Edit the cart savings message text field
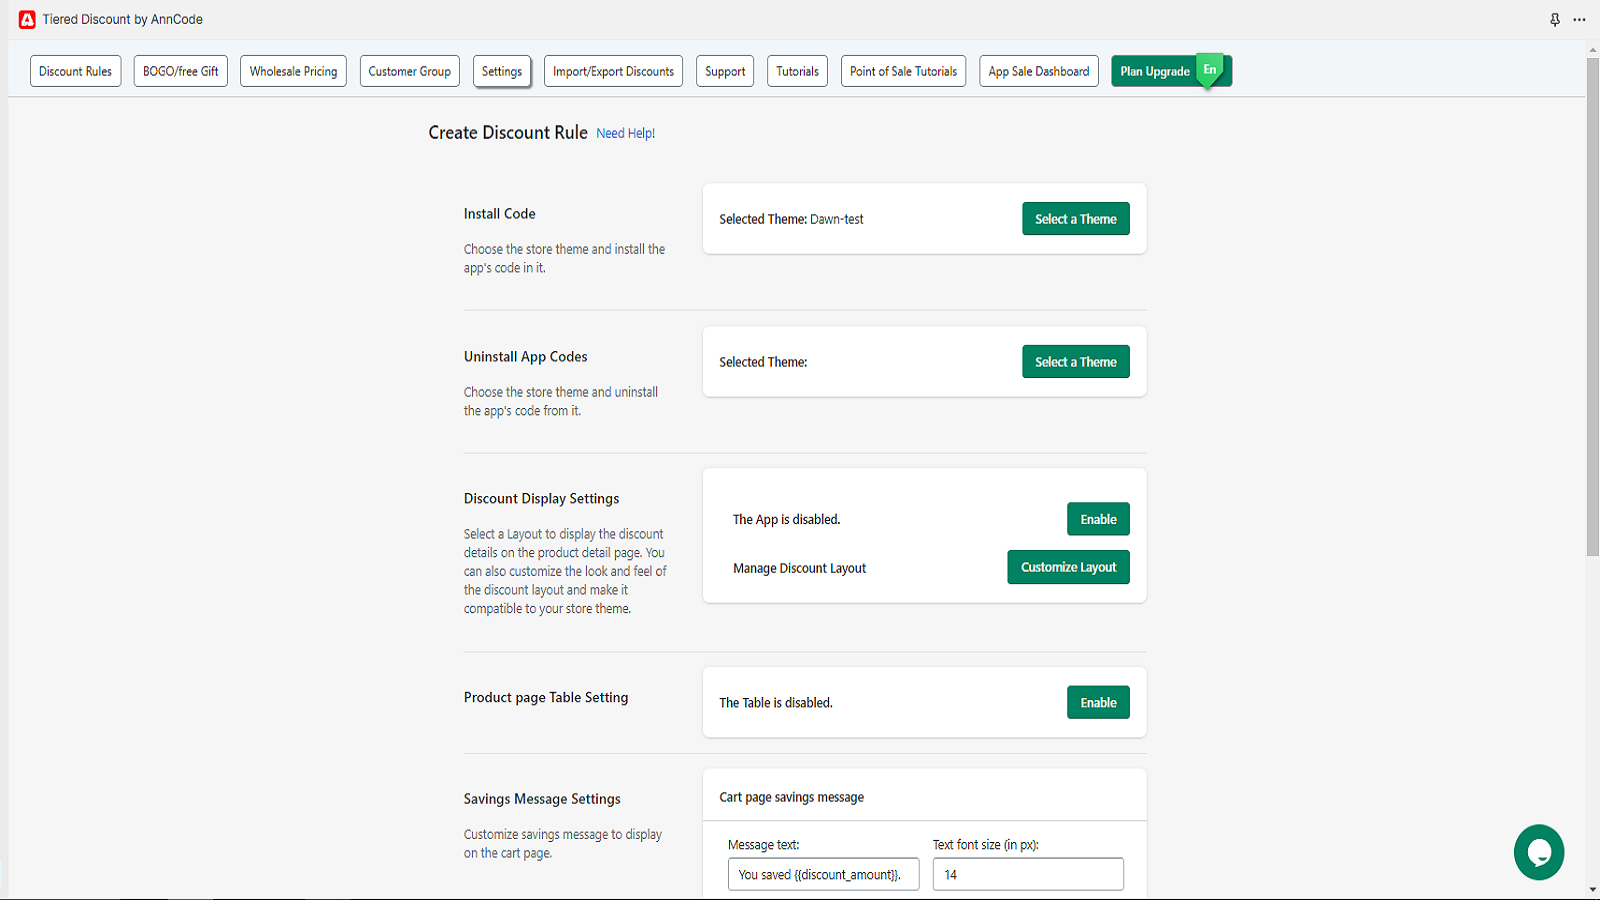The height and width of the screenshot is (900, 1600). pyautogui.click(x=823, y=873)
